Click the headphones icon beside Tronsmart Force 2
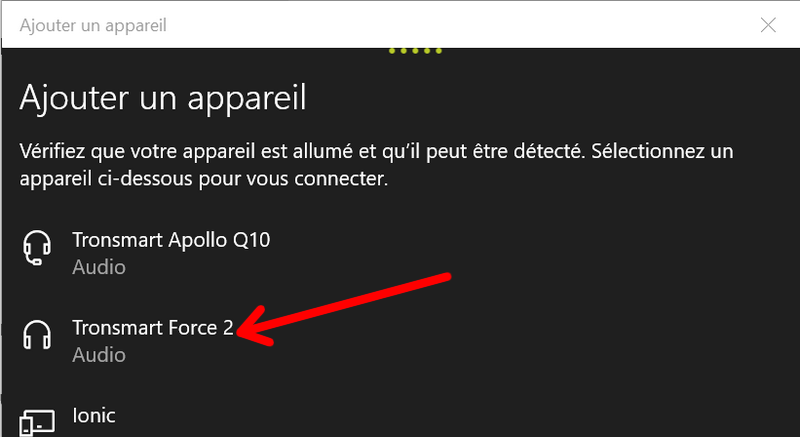 (37, 336)
